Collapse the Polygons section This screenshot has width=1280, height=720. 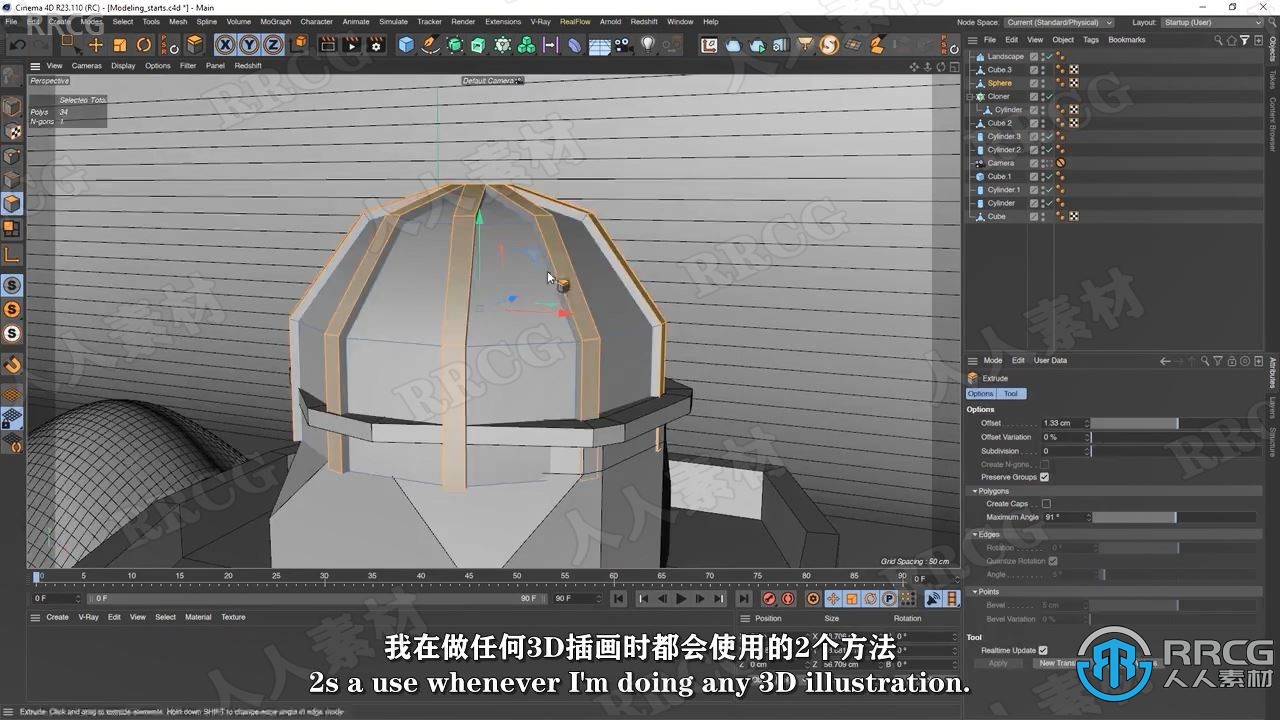[975, 491]
